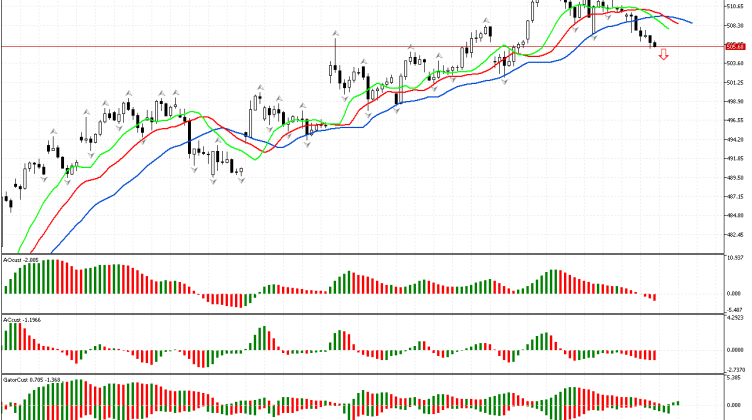Click the 10.937 value on AOcust scale
This screenshot has width=752, height=420.
point(735,258)
